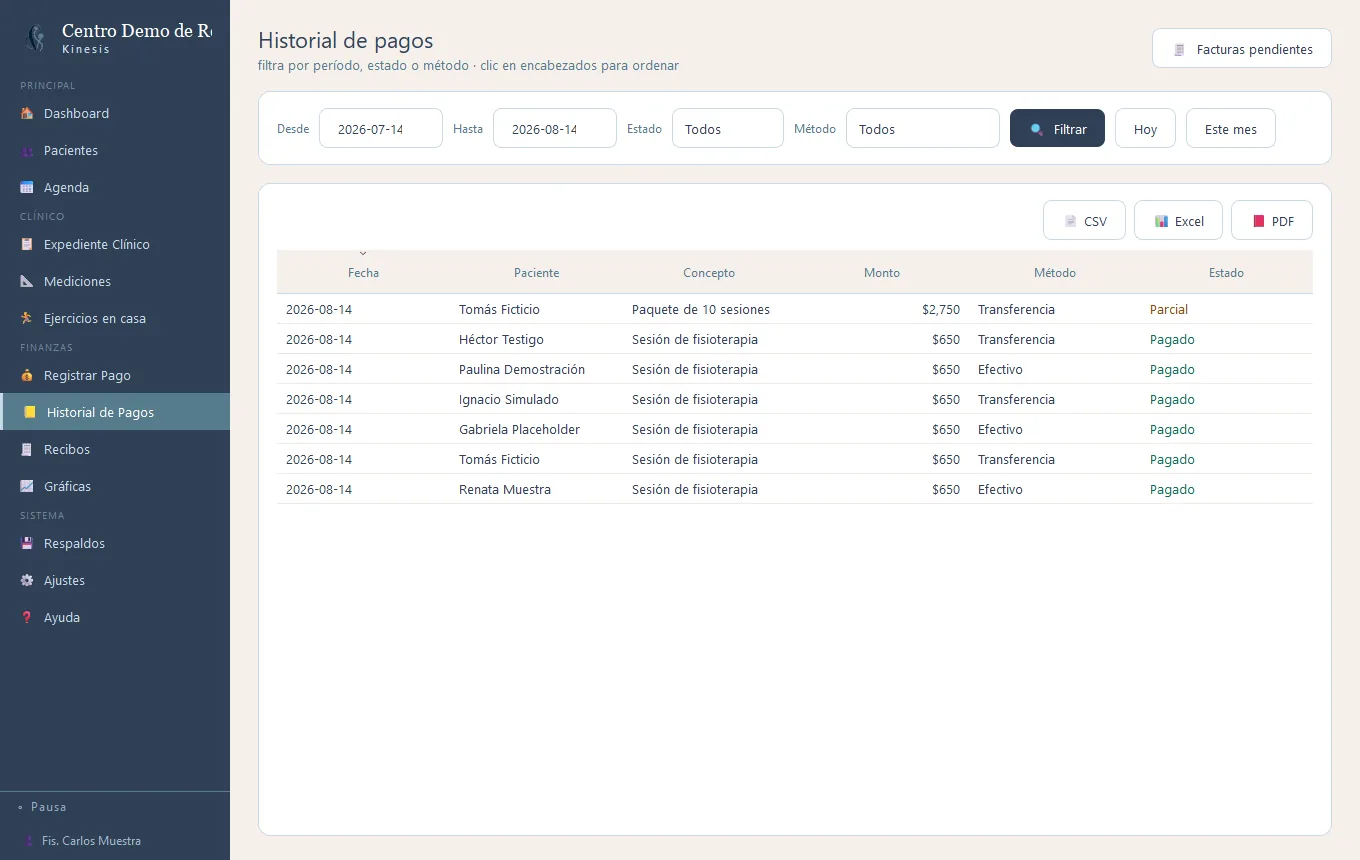The height and width of the screenshot is (860, 1360).
Task: Click the Centro Demo de Re title
Action: (x=137, y=31)
